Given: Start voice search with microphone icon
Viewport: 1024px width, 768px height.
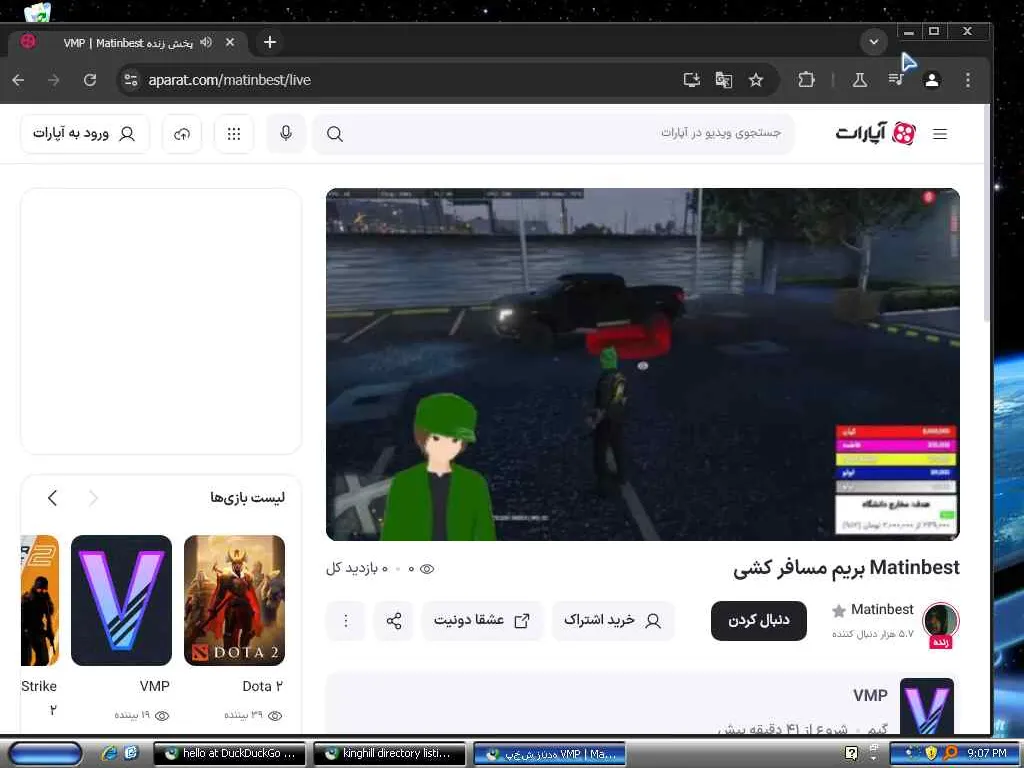Looking at the screenshot, I should [285, 133].
